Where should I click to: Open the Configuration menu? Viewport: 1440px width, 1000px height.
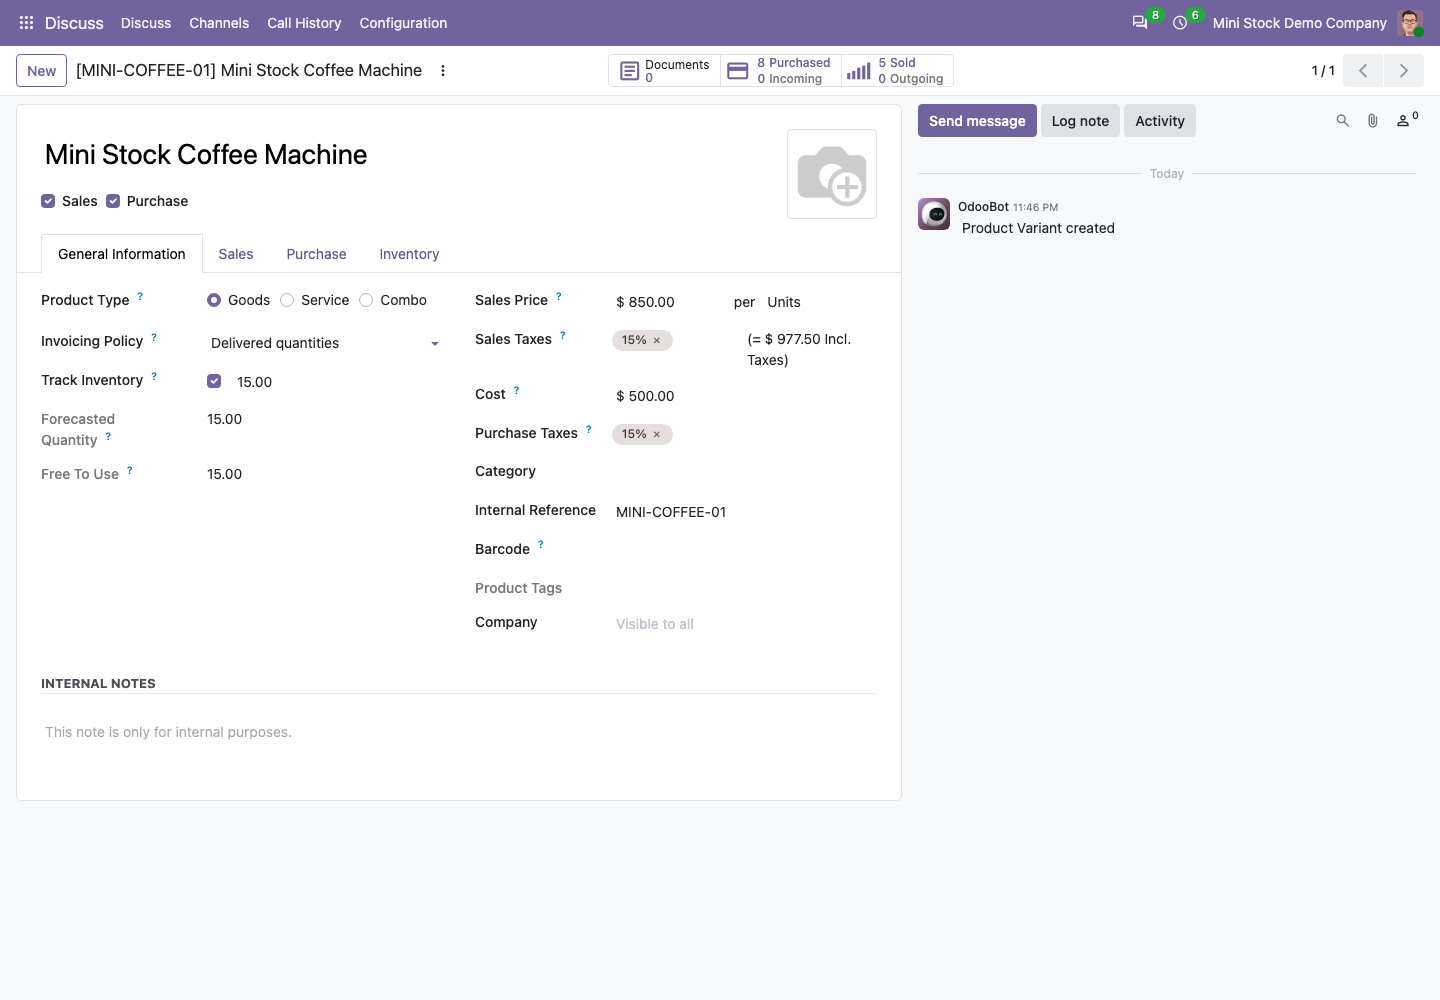(x=403, y=23)
